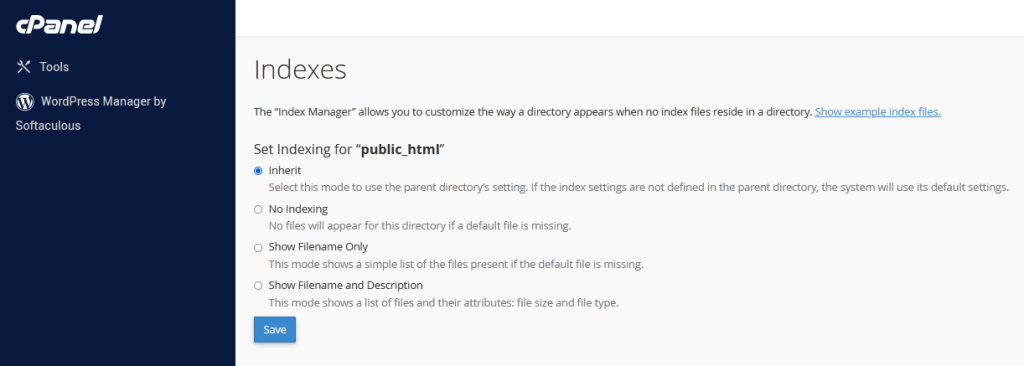Click the bold public_html directory name

400,149
